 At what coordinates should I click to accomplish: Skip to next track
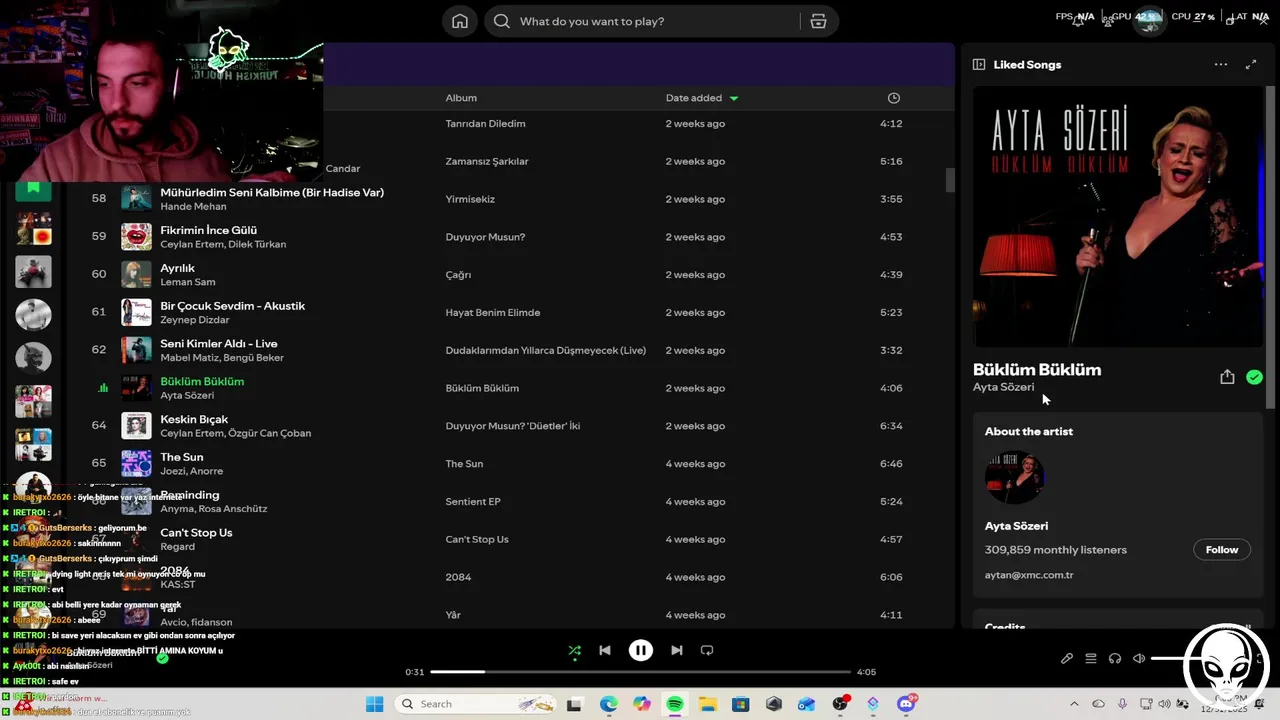(677, 650)
